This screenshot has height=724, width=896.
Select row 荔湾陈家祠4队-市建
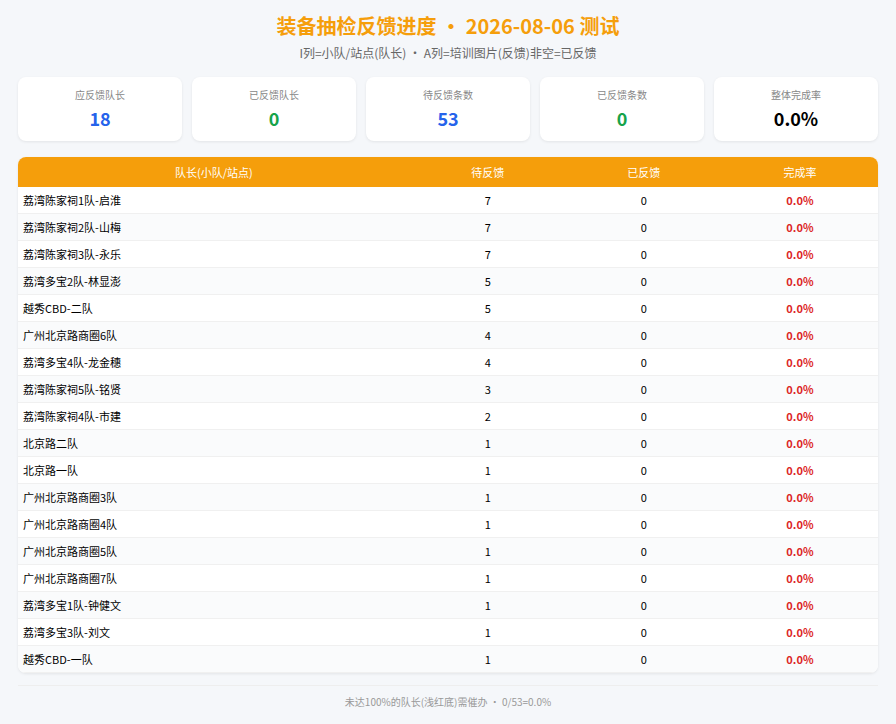tap(448, 417)
